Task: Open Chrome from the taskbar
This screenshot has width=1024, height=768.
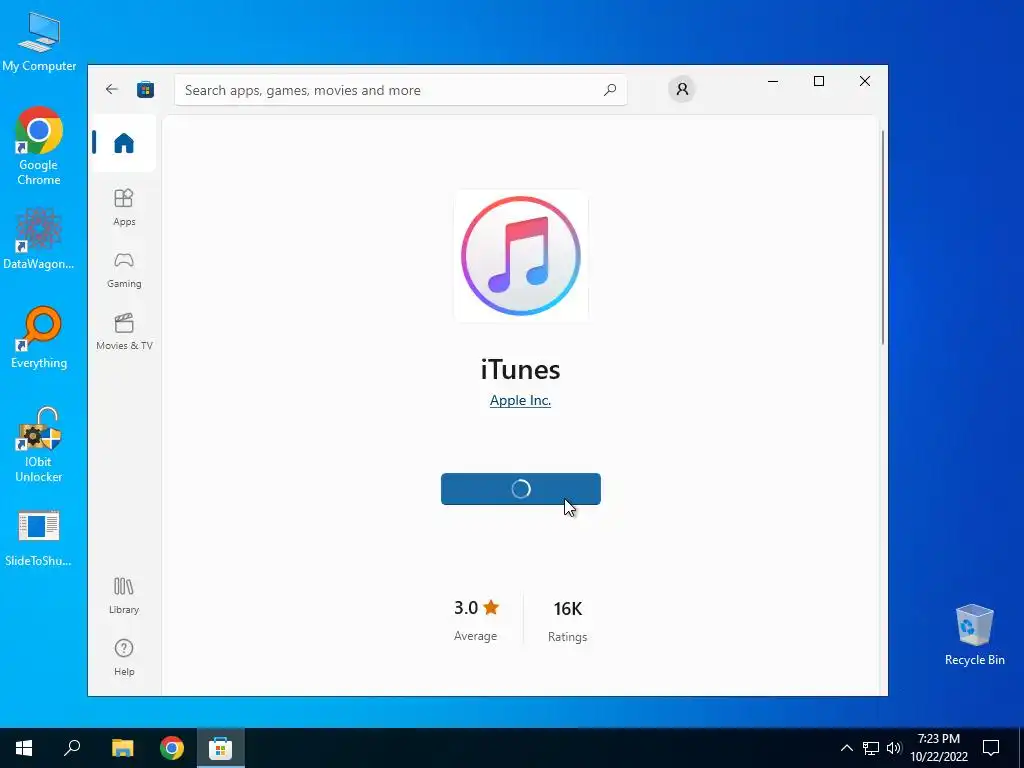Action: (x=172, y=748)
